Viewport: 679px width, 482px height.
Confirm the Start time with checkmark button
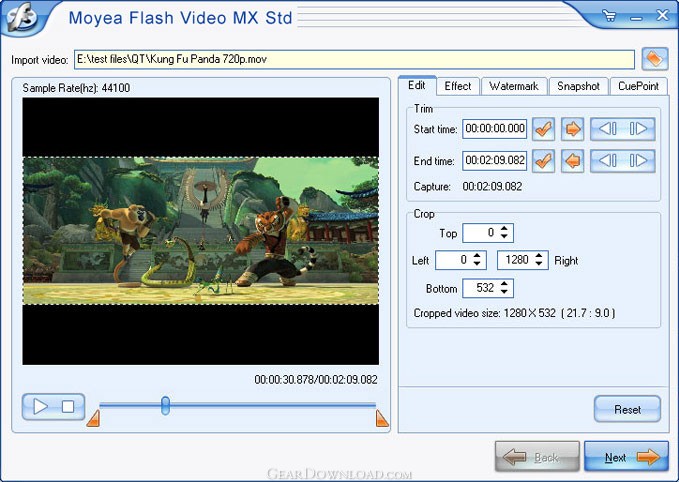(543, 129)
